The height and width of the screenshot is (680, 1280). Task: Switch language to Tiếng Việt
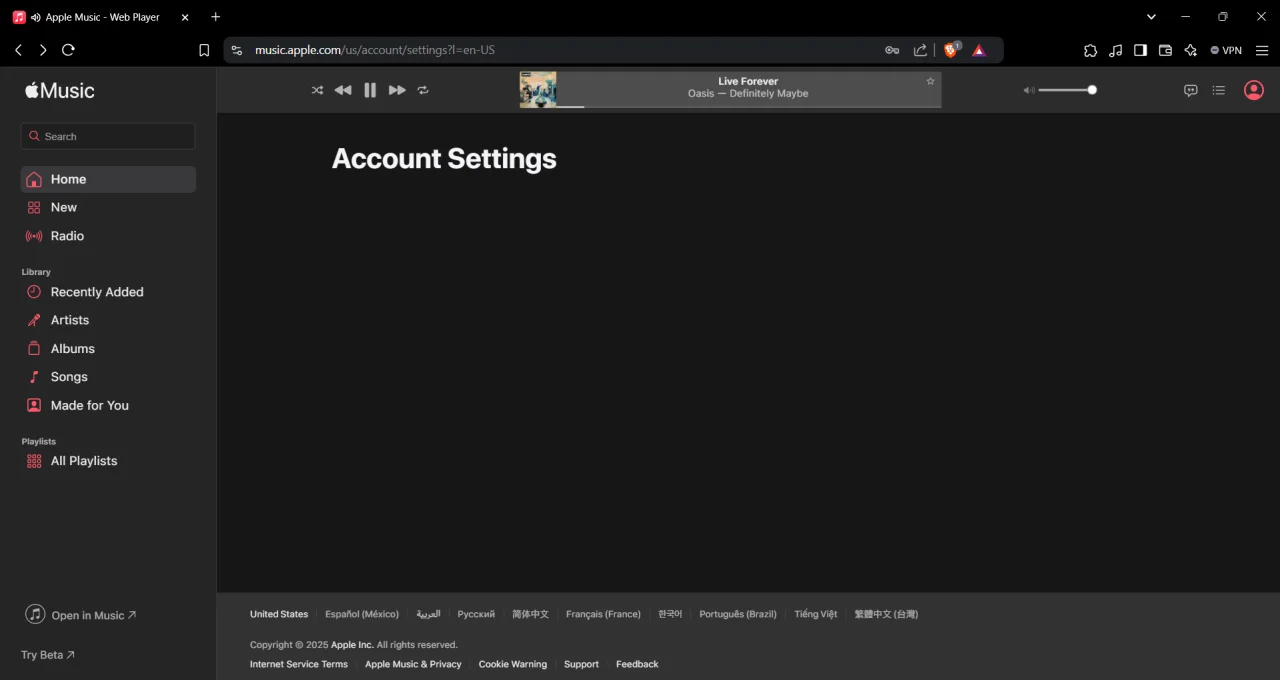(816, 614)
